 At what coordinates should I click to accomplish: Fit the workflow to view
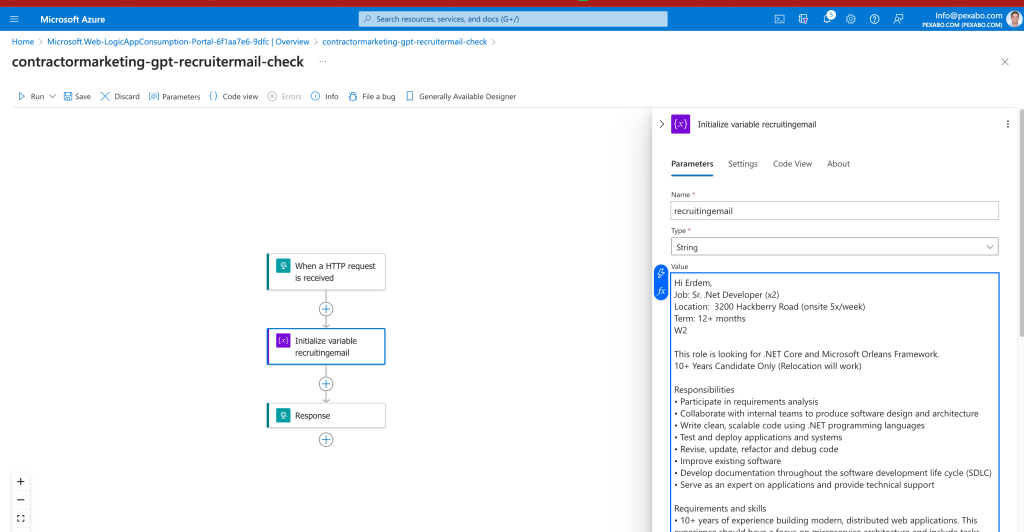click(21, 518)
